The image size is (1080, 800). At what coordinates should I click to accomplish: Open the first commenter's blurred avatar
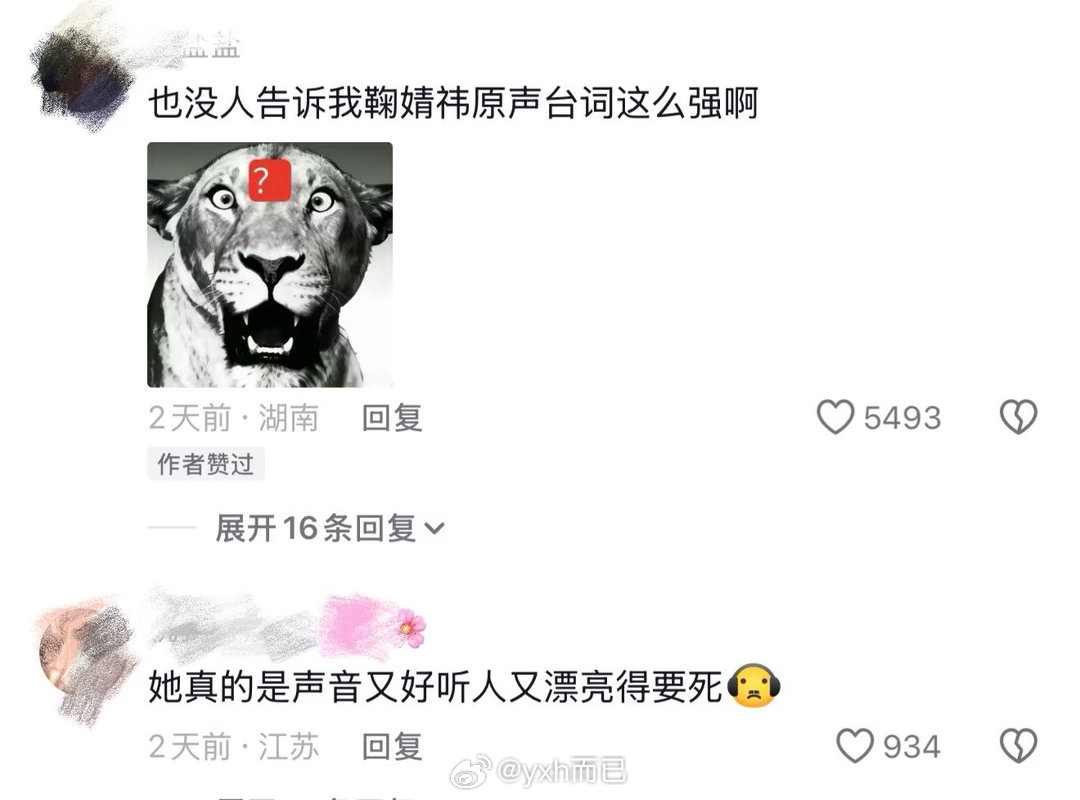click(x=83, y=77)
